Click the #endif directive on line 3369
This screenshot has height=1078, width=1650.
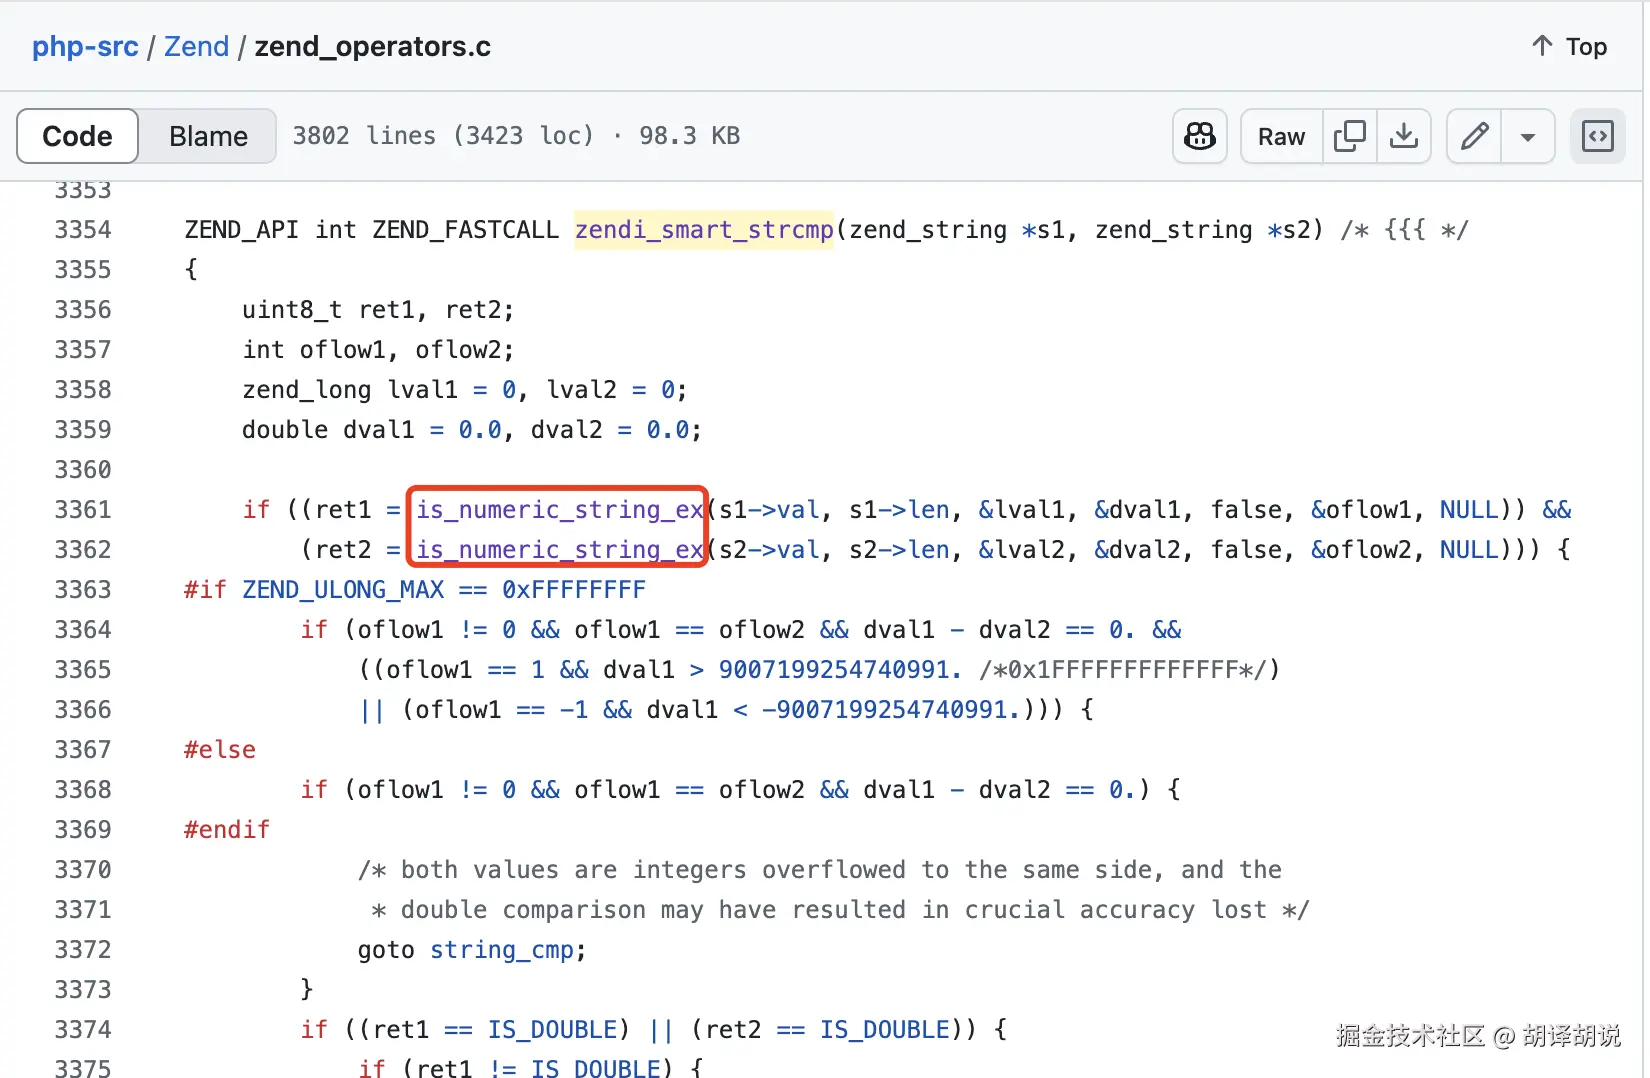tap(227, 830)
